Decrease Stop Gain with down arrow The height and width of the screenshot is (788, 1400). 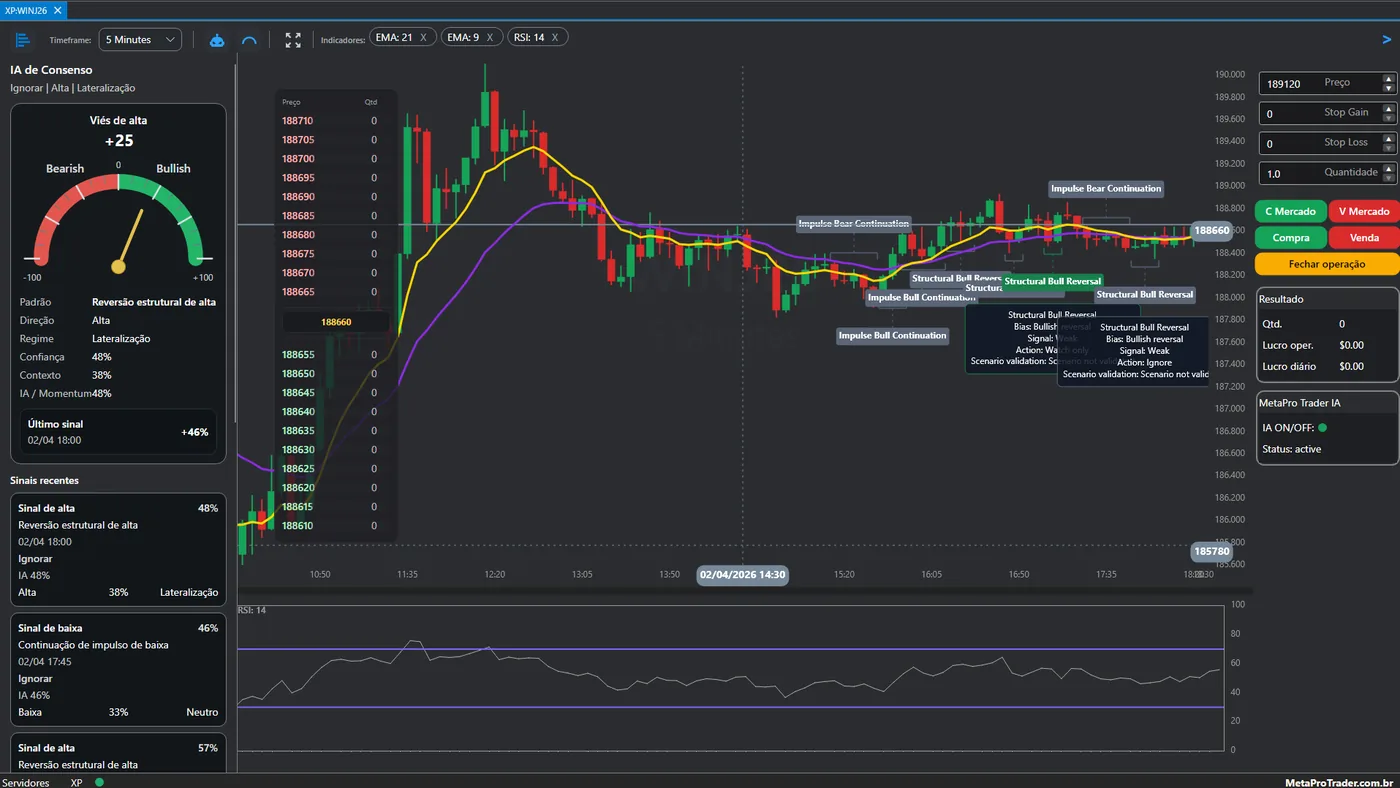(x=1388, y=118)
